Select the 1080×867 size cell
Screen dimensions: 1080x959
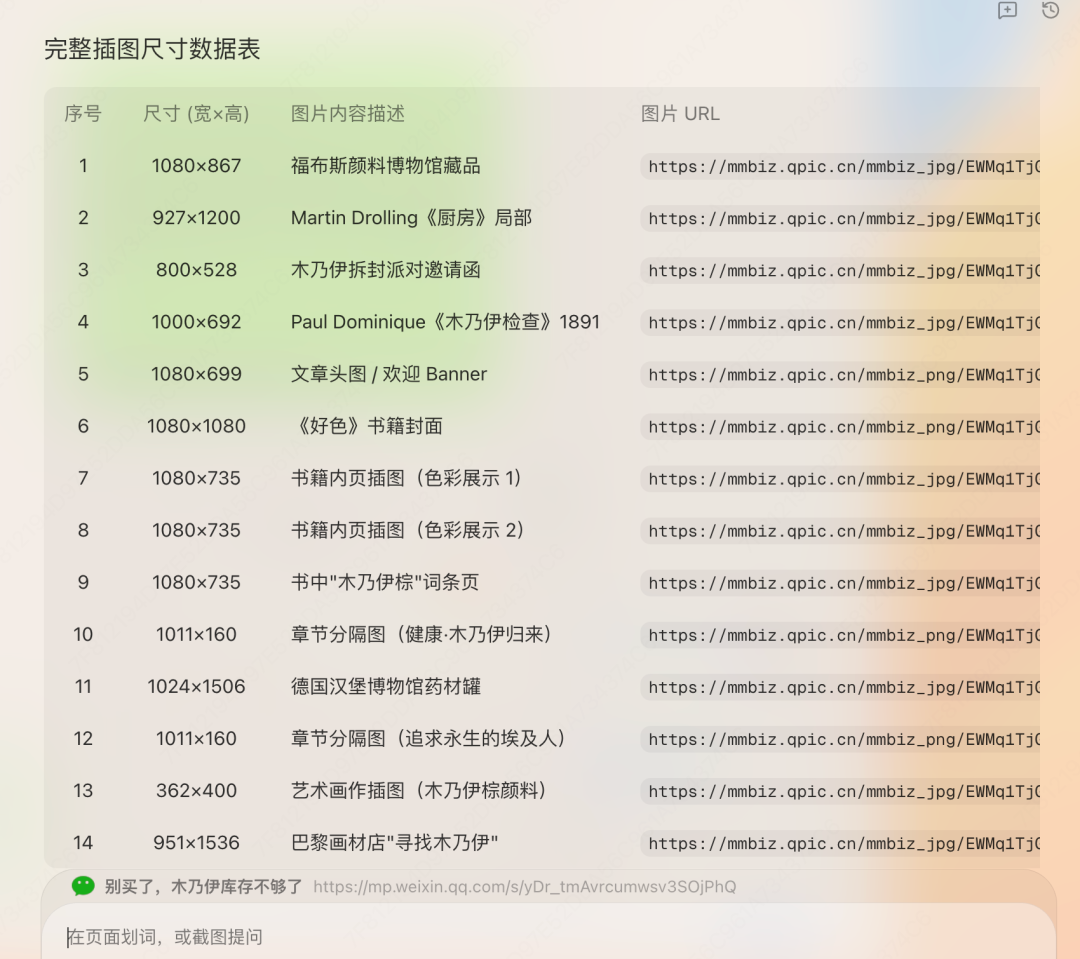[x=196, y=166]
